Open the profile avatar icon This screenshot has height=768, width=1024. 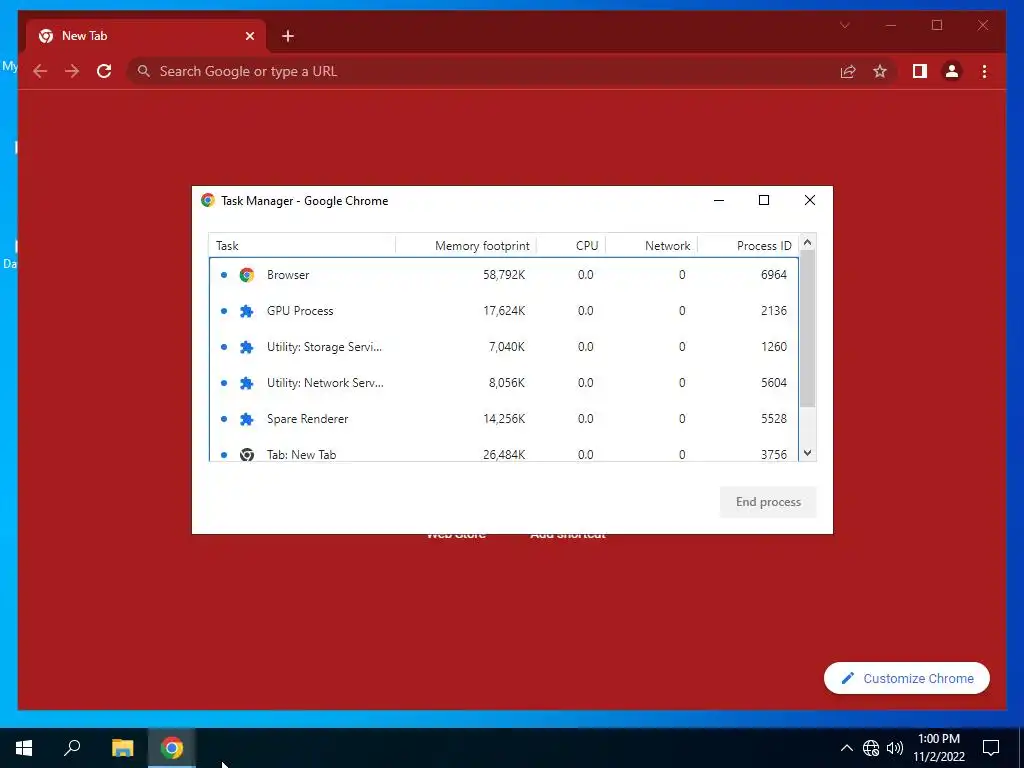pos(952,71)
